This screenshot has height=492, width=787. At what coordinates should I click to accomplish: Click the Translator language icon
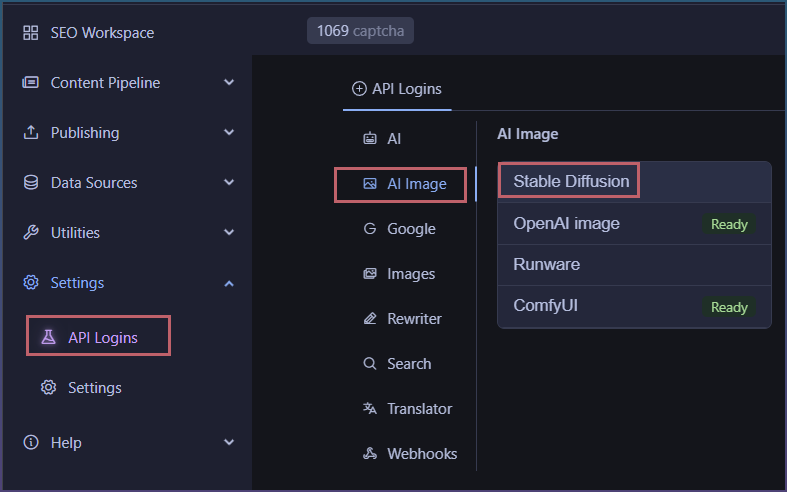point(370,409)
